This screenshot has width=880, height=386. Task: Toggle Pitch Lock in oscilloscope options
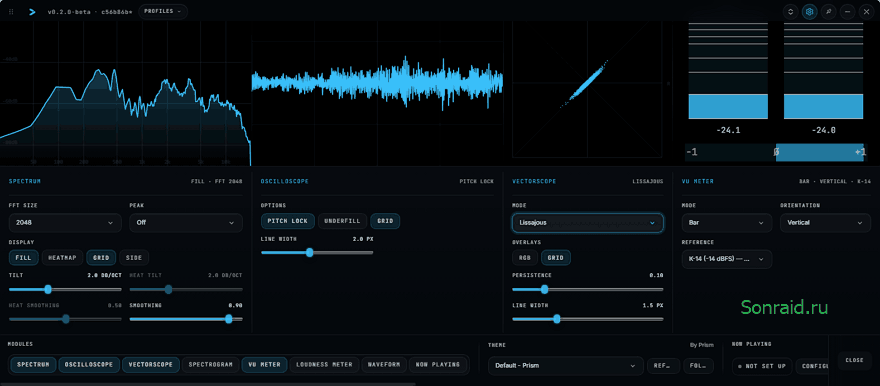[287, 221]
